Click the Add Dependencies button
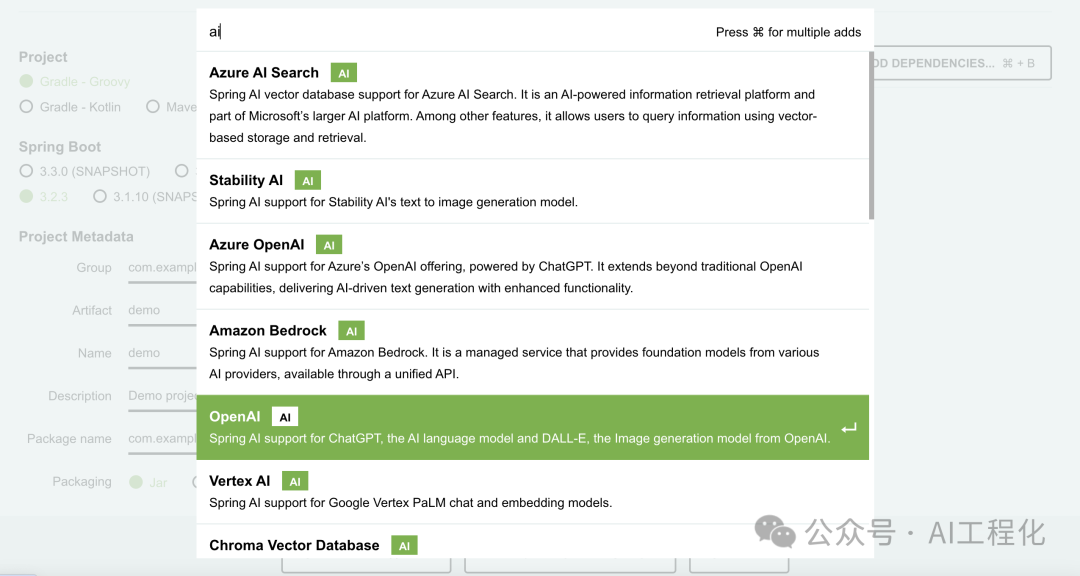Screen dimensions: 1080x576 coord(958,63)
